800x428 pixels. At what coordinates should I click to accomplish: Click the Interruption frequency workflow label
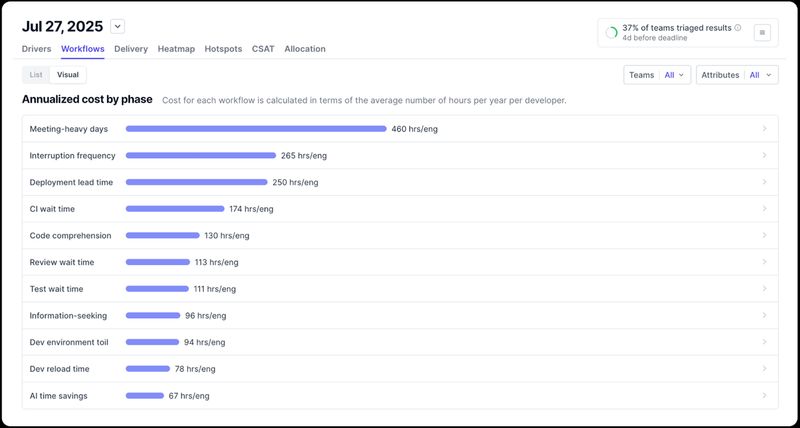(x=72, y=156)
